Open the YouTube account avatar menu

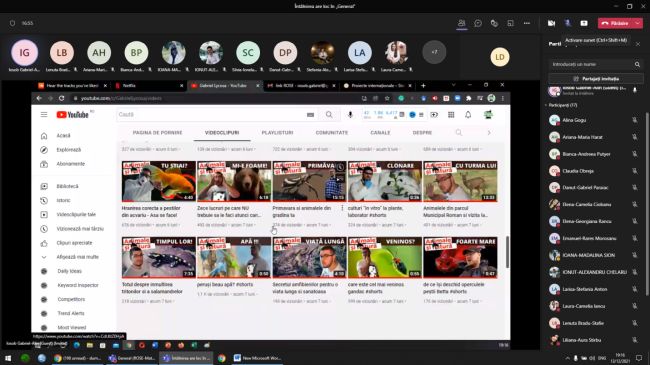[488, 114]
